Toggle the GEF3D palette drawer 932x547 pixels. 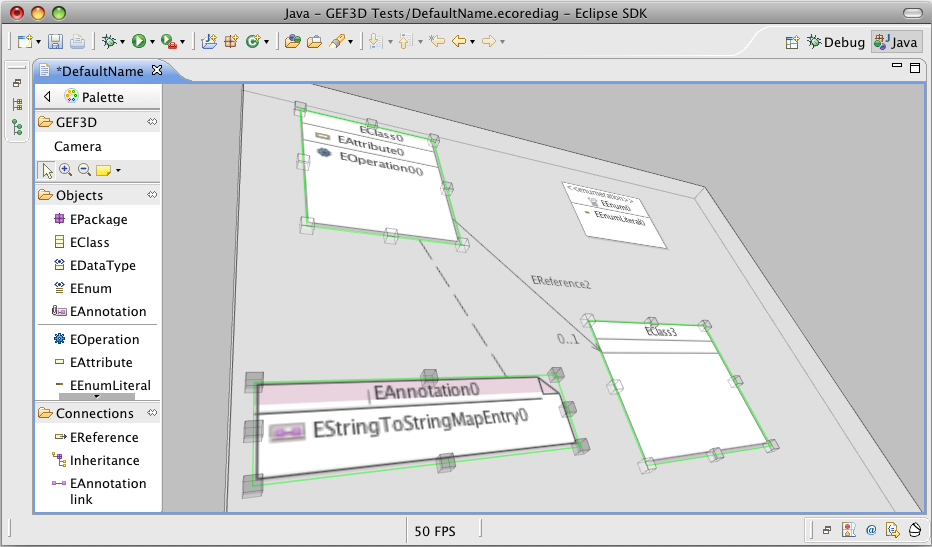(x=97, y=122)
